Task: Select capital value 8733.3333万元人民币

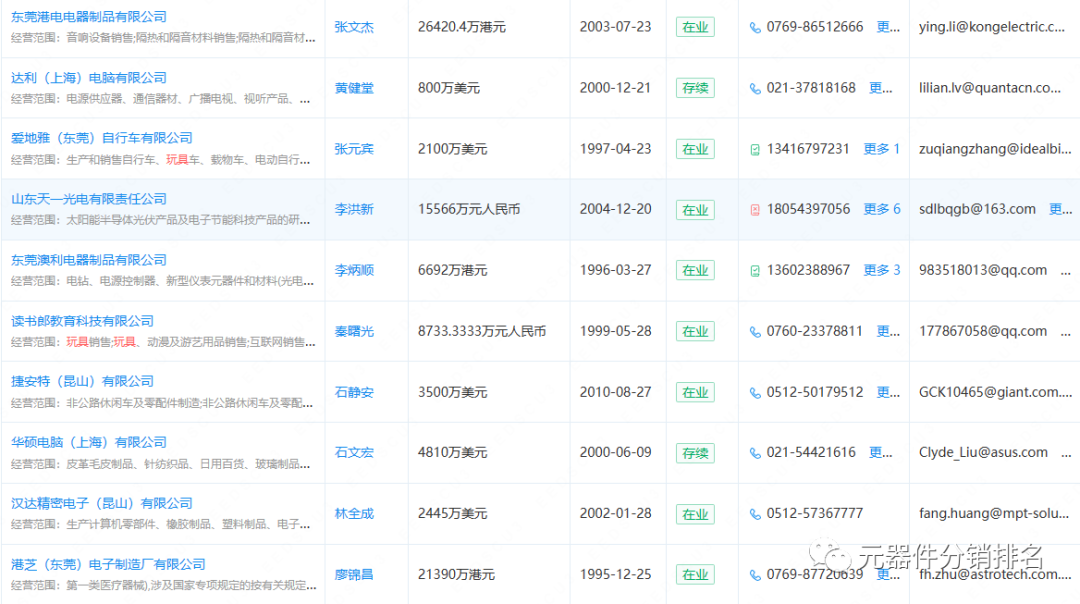Action: coord(481,331)
